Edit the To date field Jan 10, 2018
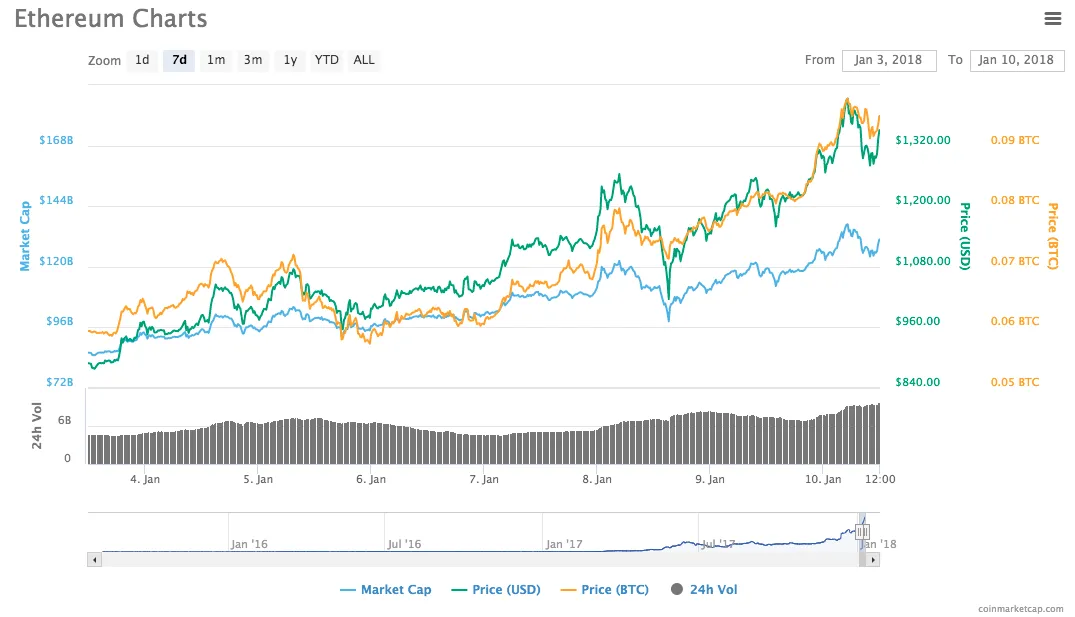The image size is (1075, 617). point(1017,60)
